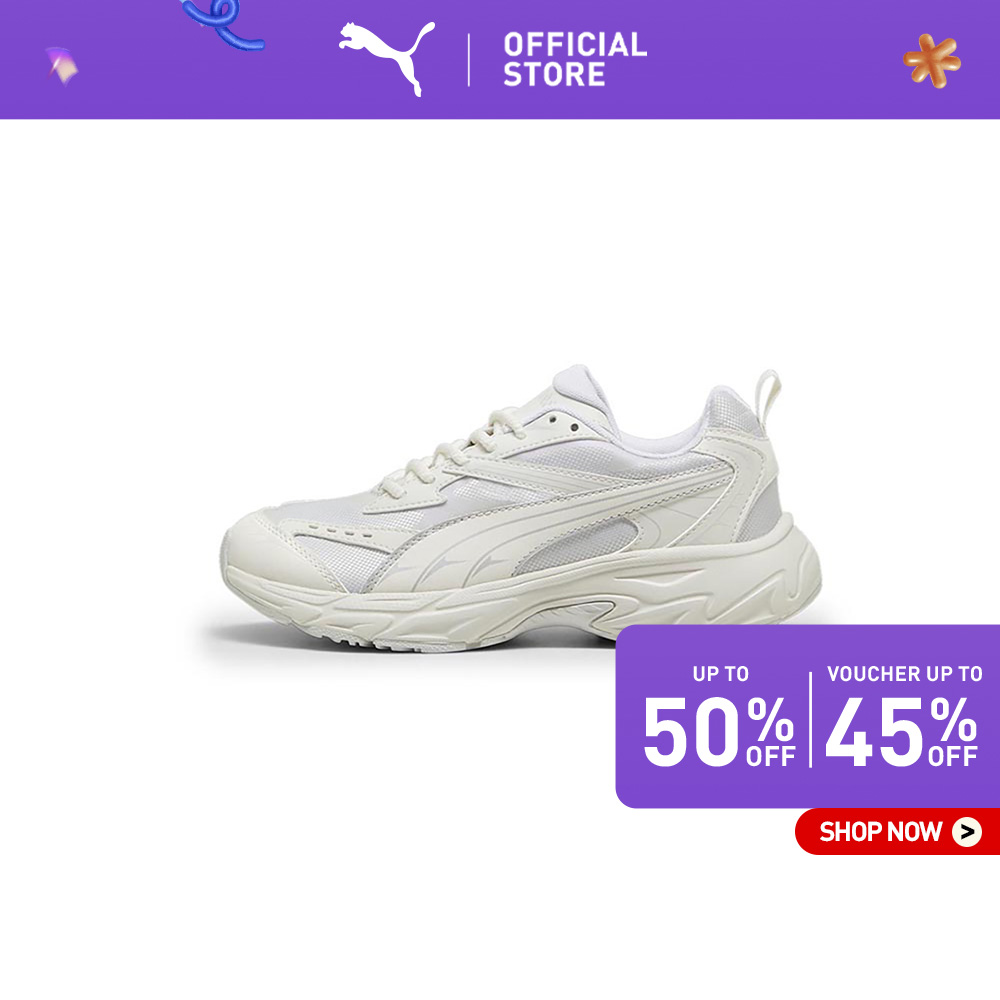Click the Voucher Up To label
The image size is (1000, 1000).
coord(904,673)
